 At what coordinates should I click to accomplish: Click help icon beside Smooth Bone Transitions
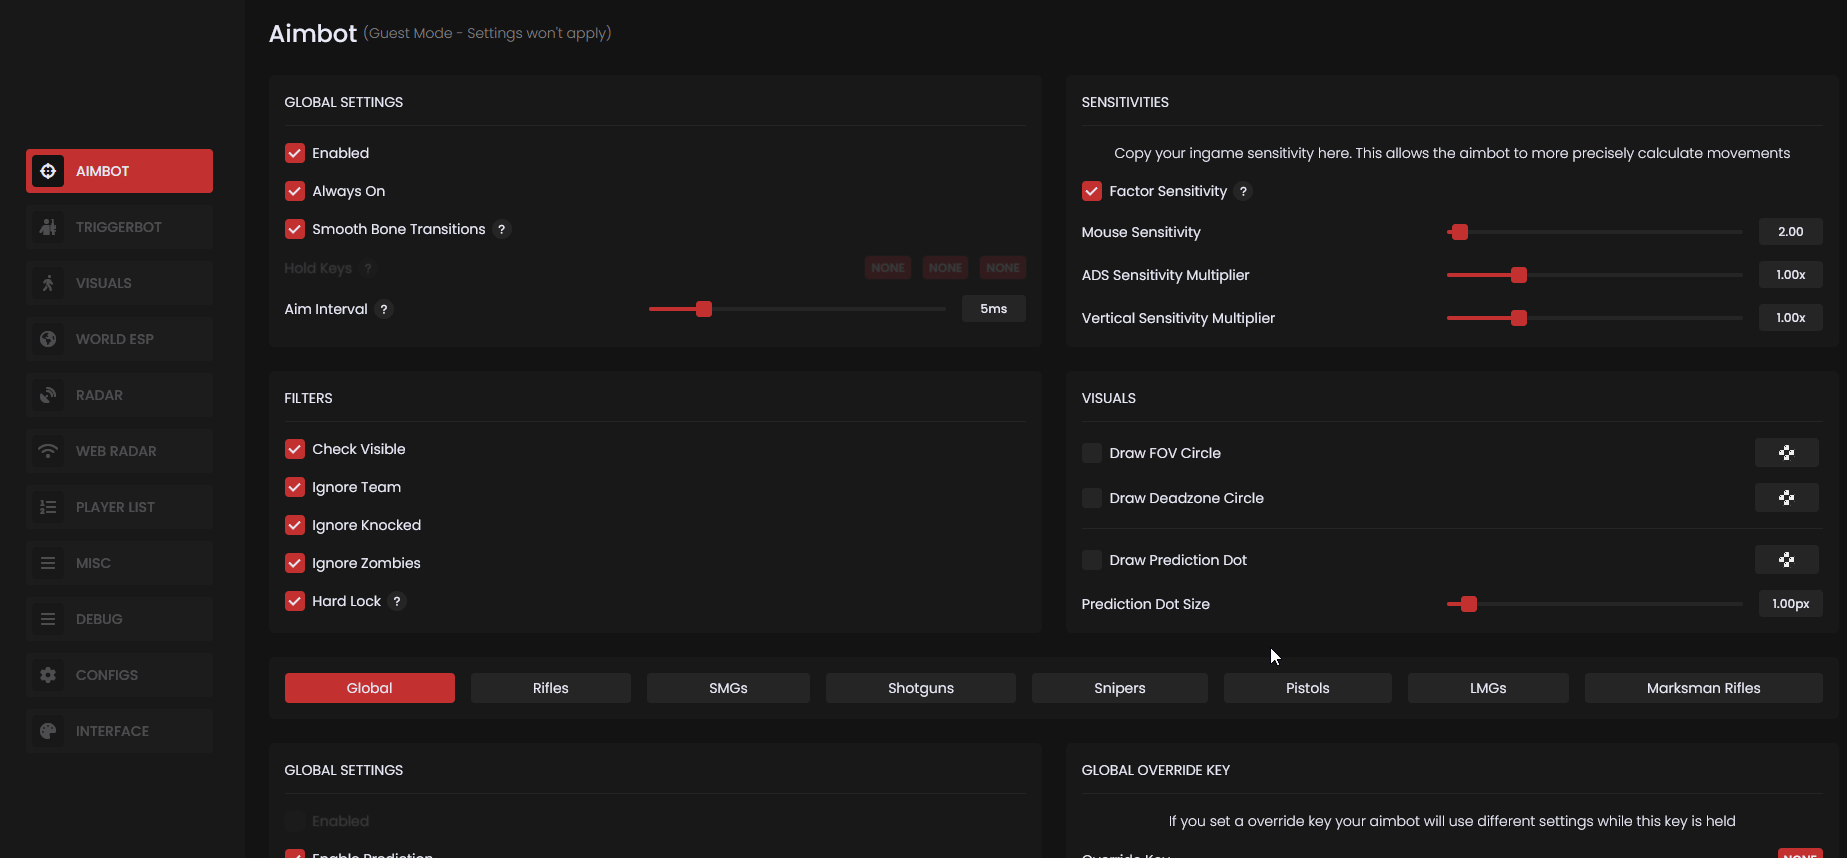point(502,229)
